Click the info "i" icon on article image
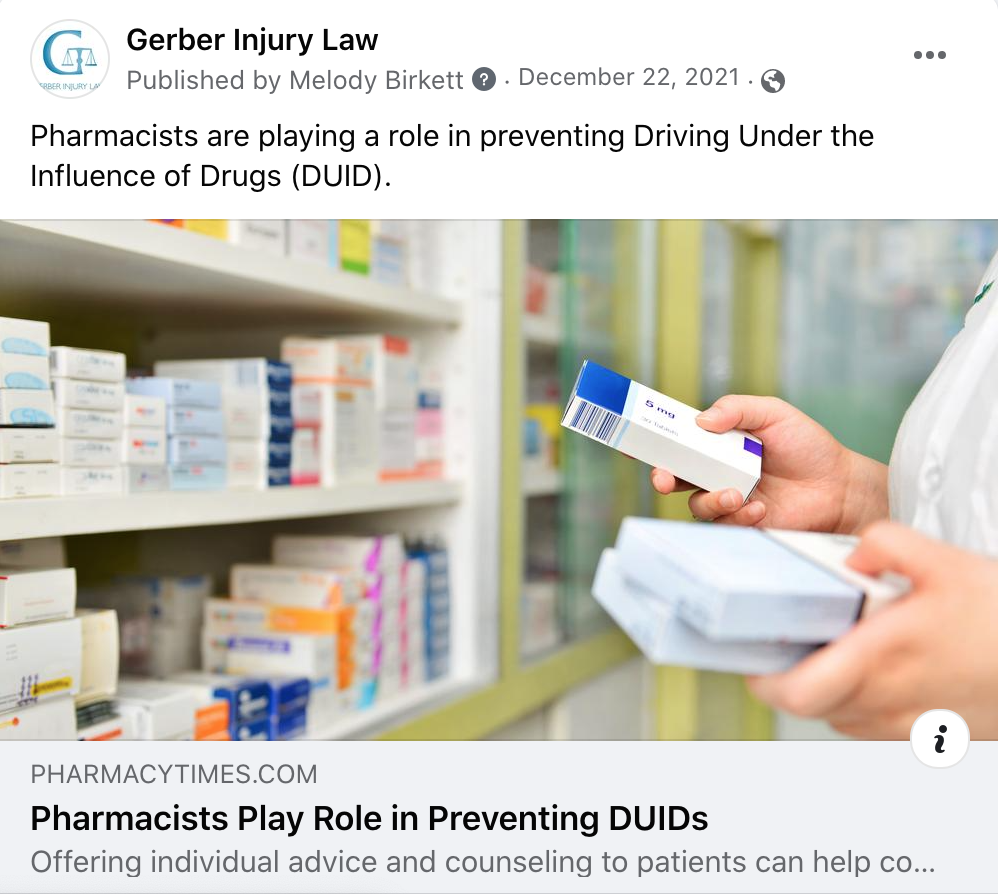998x894 pixels. click(x=940, y=738)
